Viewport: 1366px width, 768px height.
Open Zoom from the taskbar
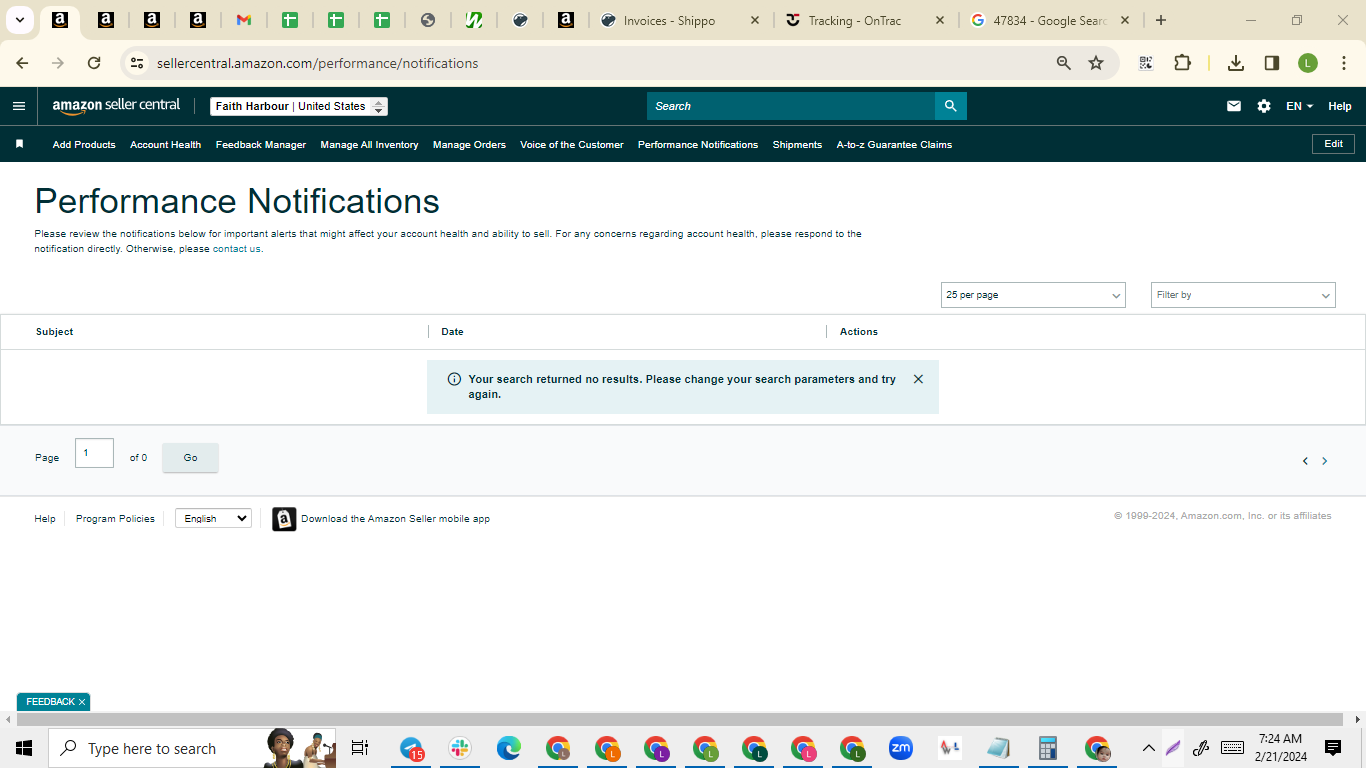tap(901, 748)
